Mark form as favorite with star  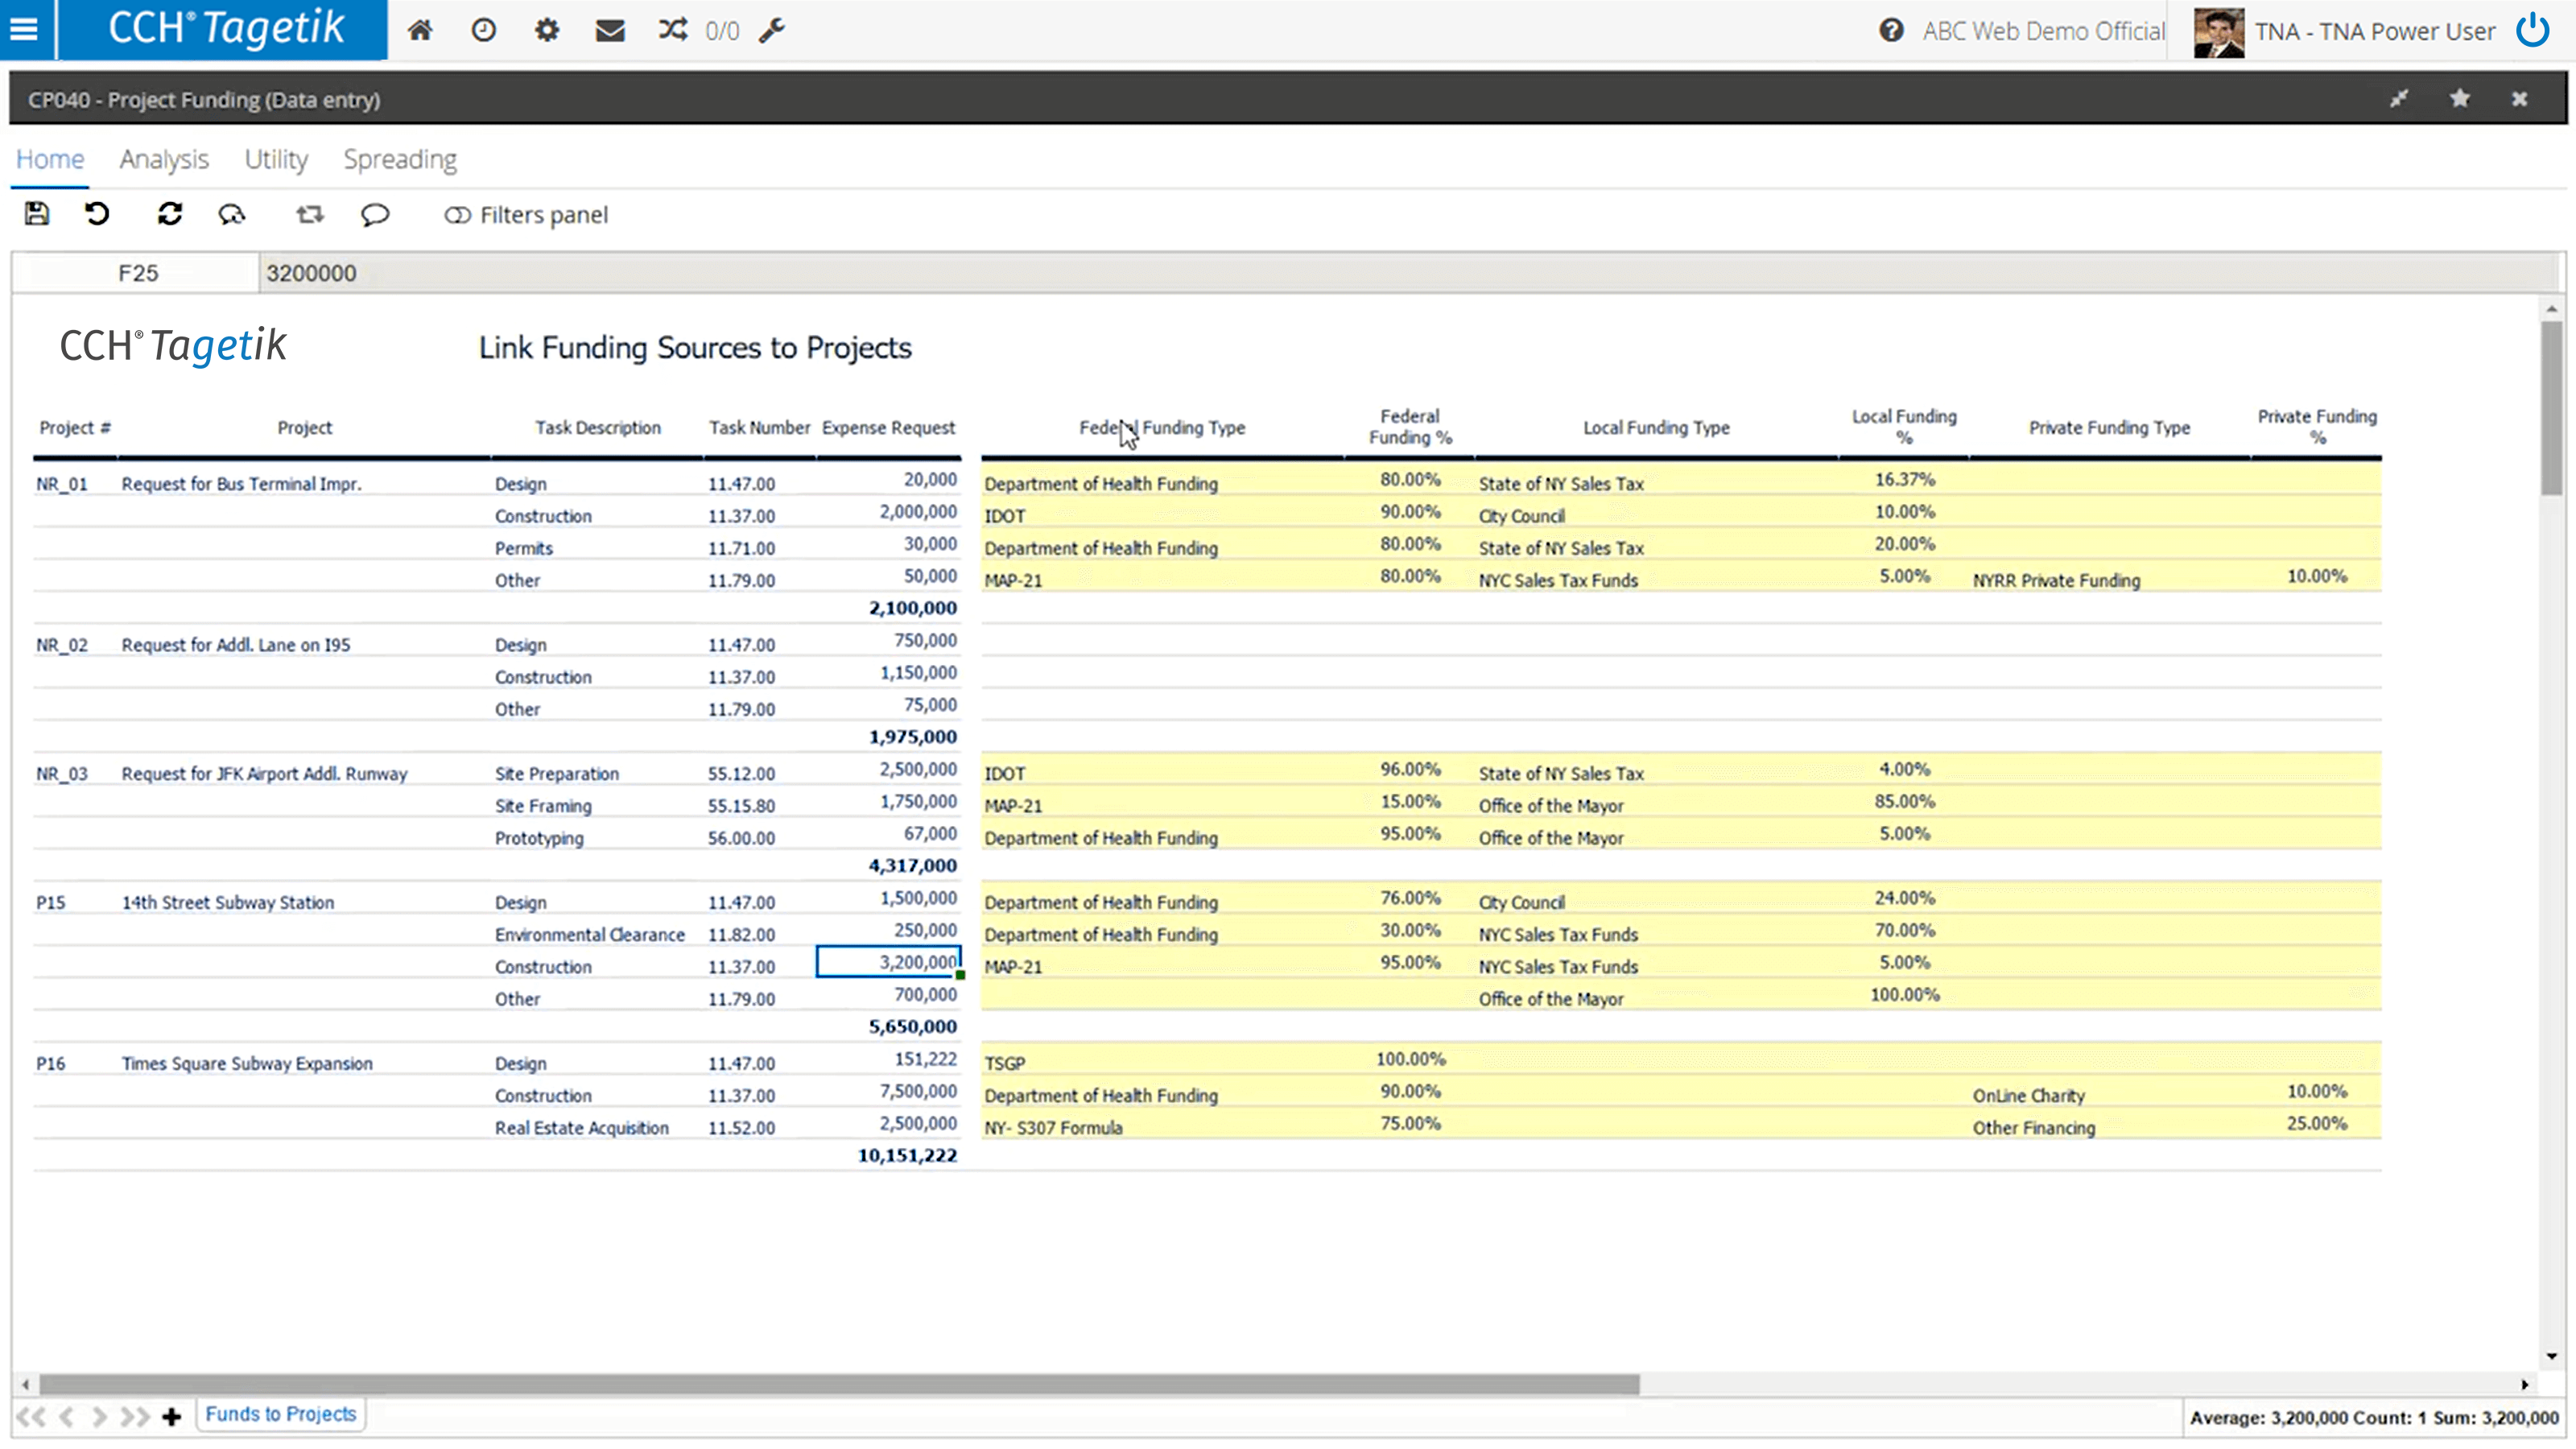click(2460, 98)
